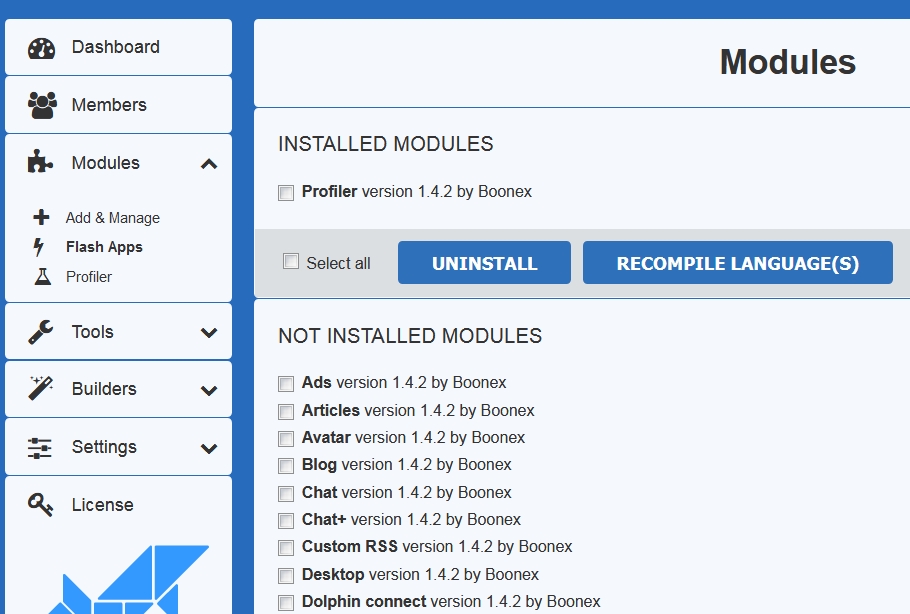
Task: Click the Tools wrench icon
Action: (41, 332)
